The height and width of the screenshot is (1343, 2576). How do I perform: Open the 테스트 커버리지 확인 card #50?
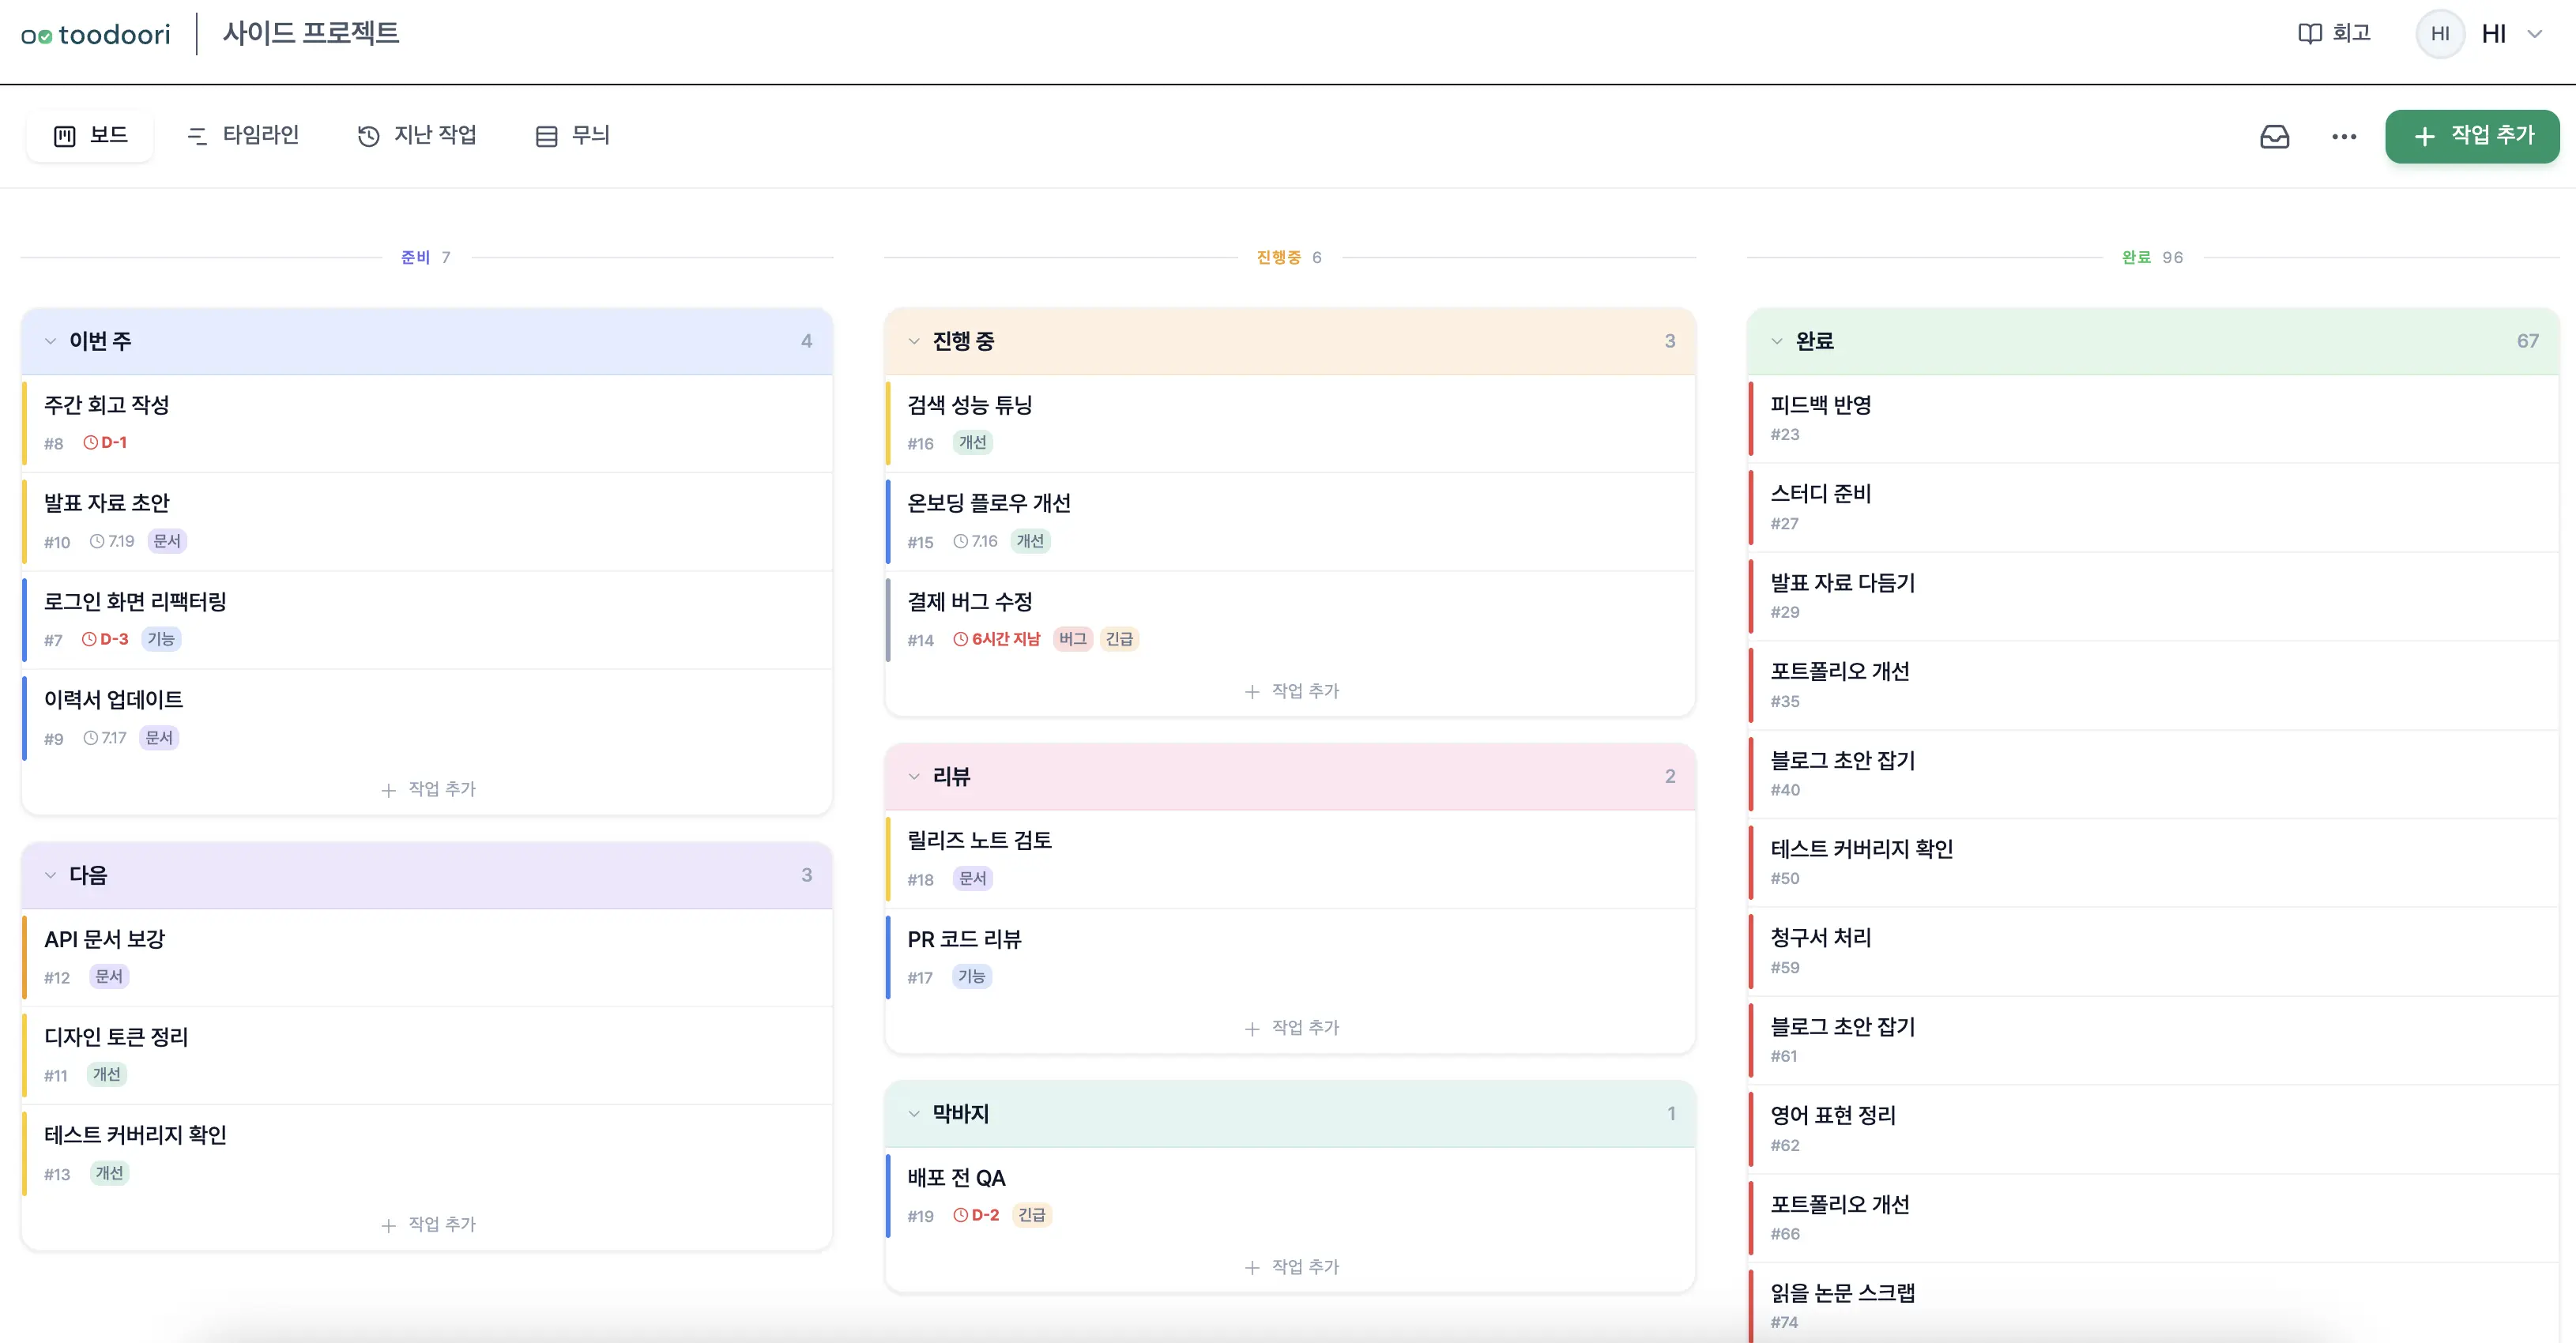[x=2154, y=862]
